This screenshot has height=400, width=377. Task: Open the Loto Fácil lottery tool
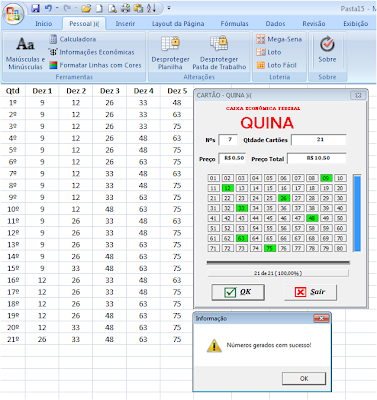click(276, 65)
